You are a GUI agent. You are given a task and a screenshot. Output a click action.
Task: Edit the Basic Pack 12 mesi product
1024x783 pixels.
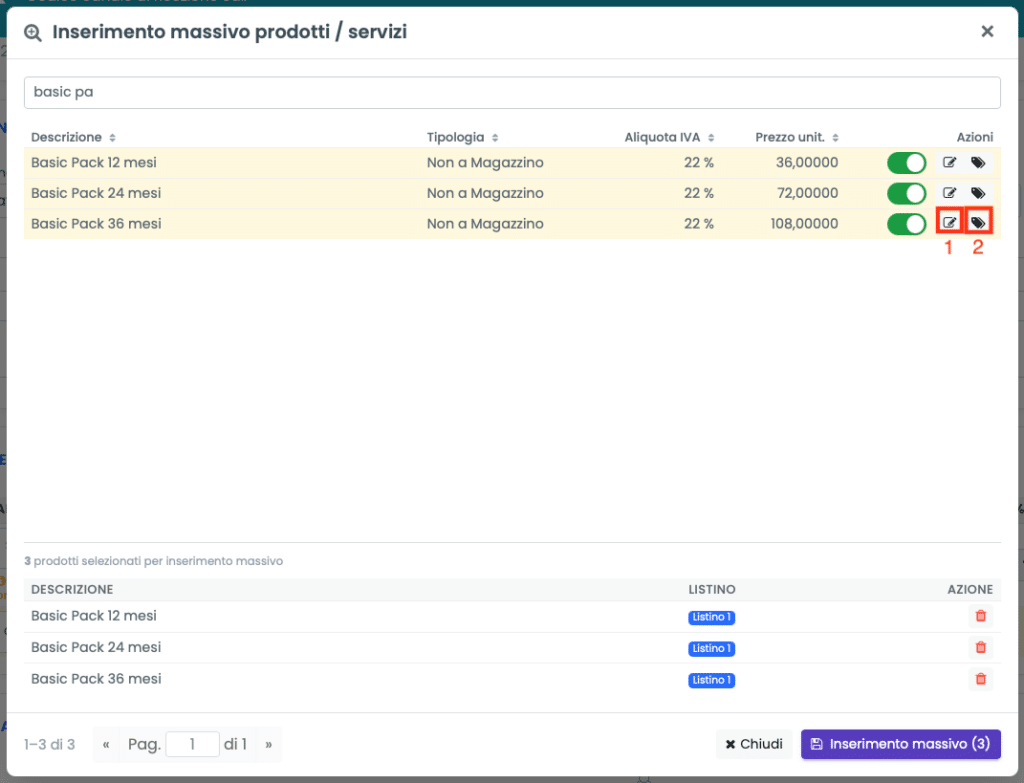pos(950,163)
